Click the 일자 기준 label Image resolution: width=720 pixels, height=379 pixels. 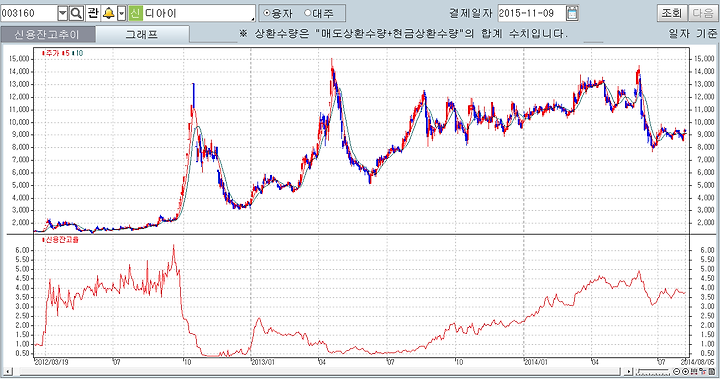693,34
